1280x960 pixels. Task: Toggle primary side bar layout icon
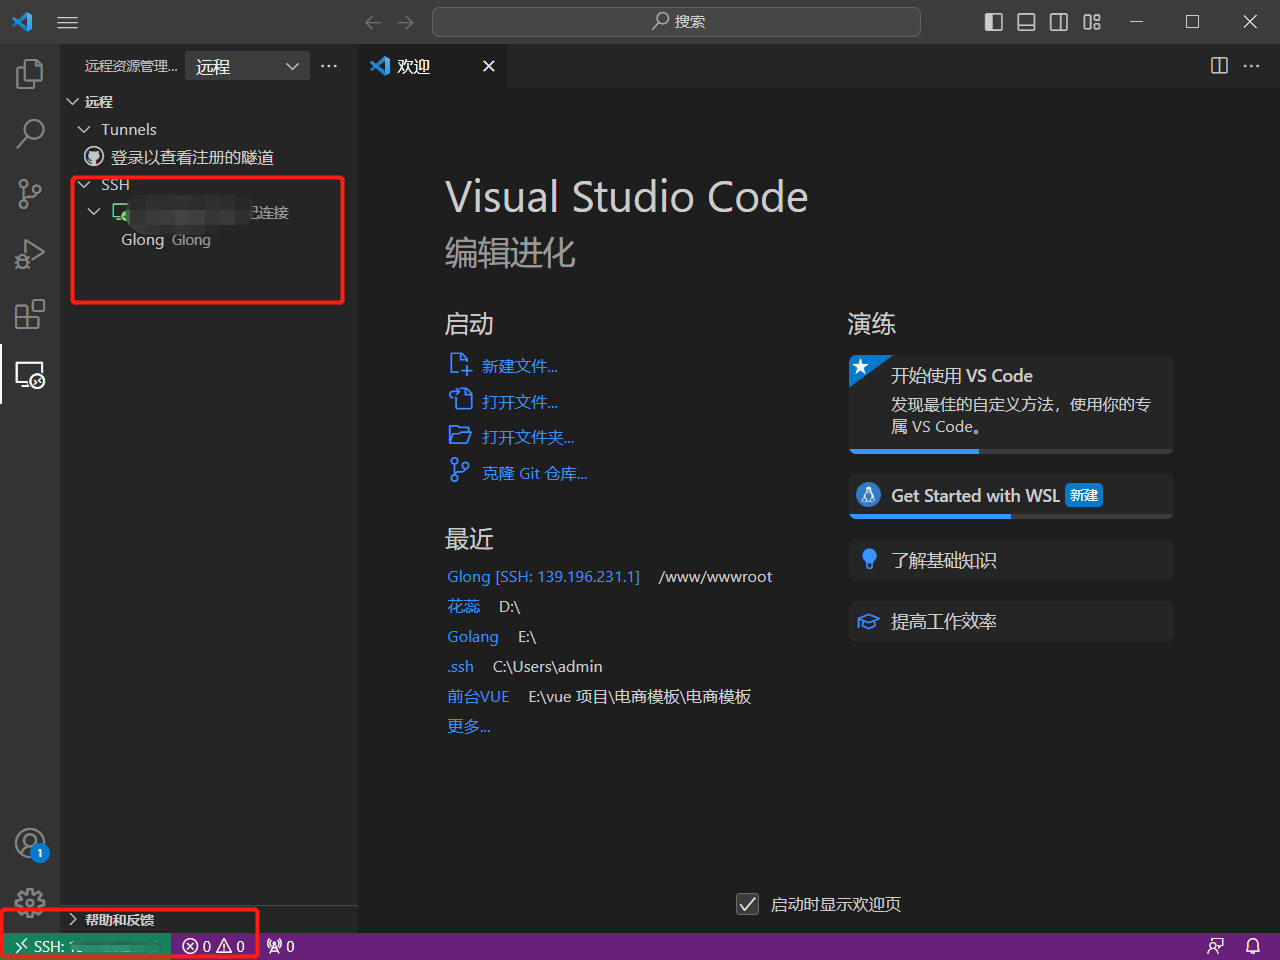(x=994, y=22)
